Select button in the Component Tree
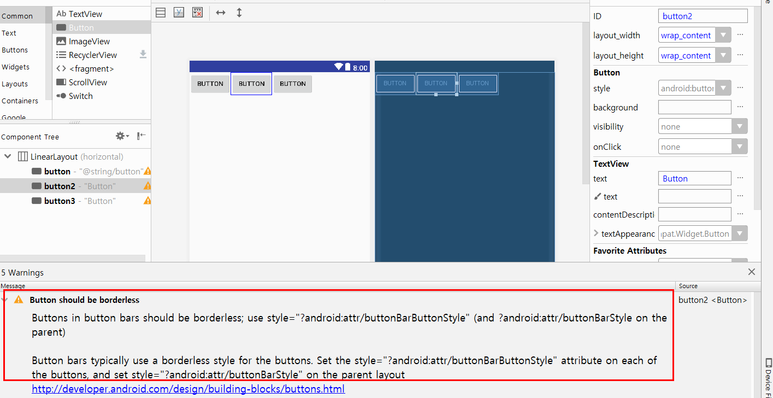The height and width of the screenshot is (398, 773). (x=57, y=172)
